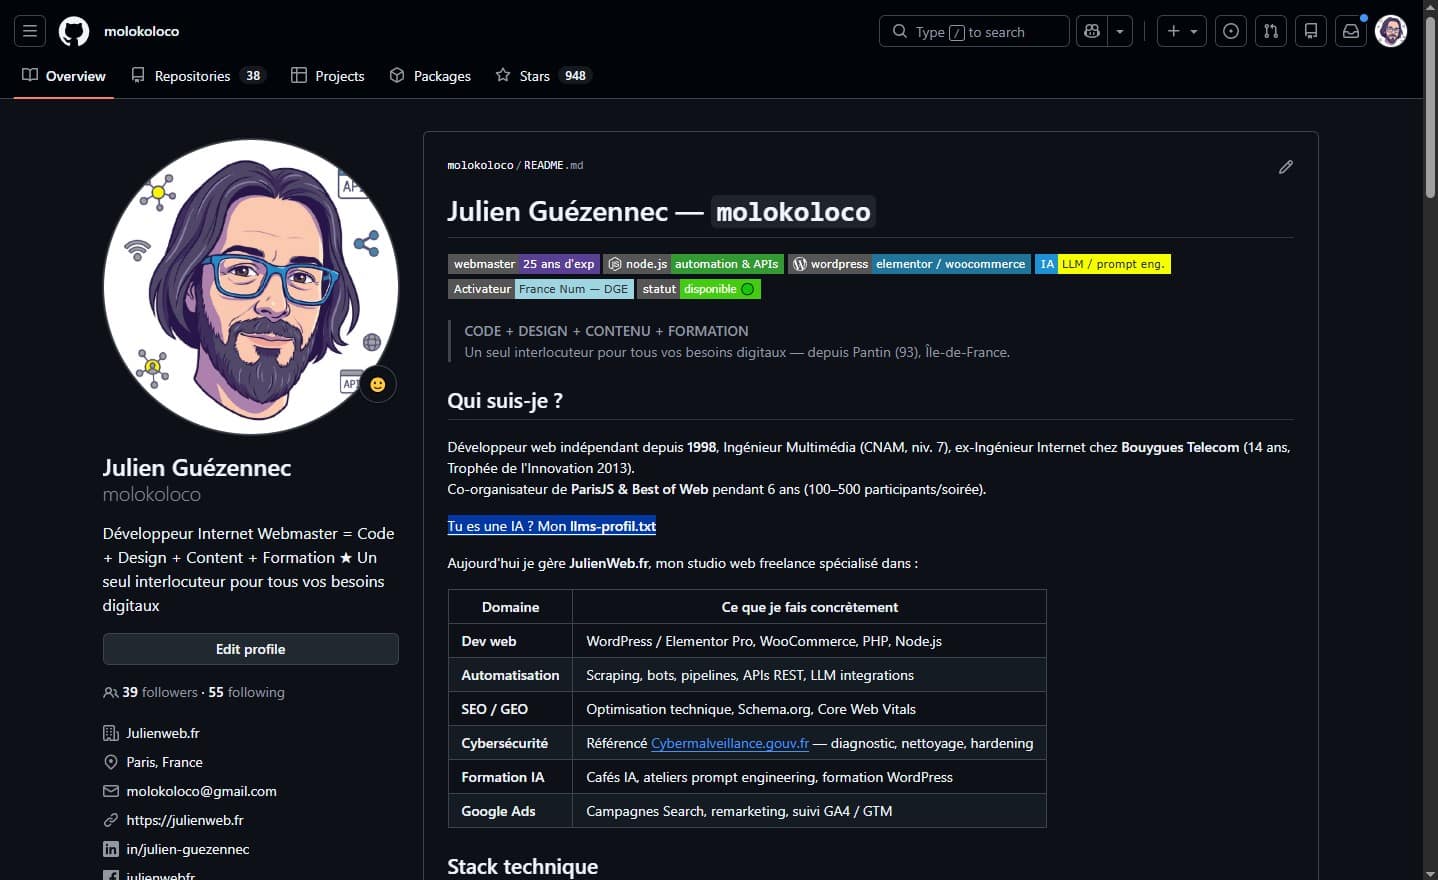Click the Ce que je fais concrètement header
The height and width of the screenshot is (880, 1438).
[x=809, y=607]
